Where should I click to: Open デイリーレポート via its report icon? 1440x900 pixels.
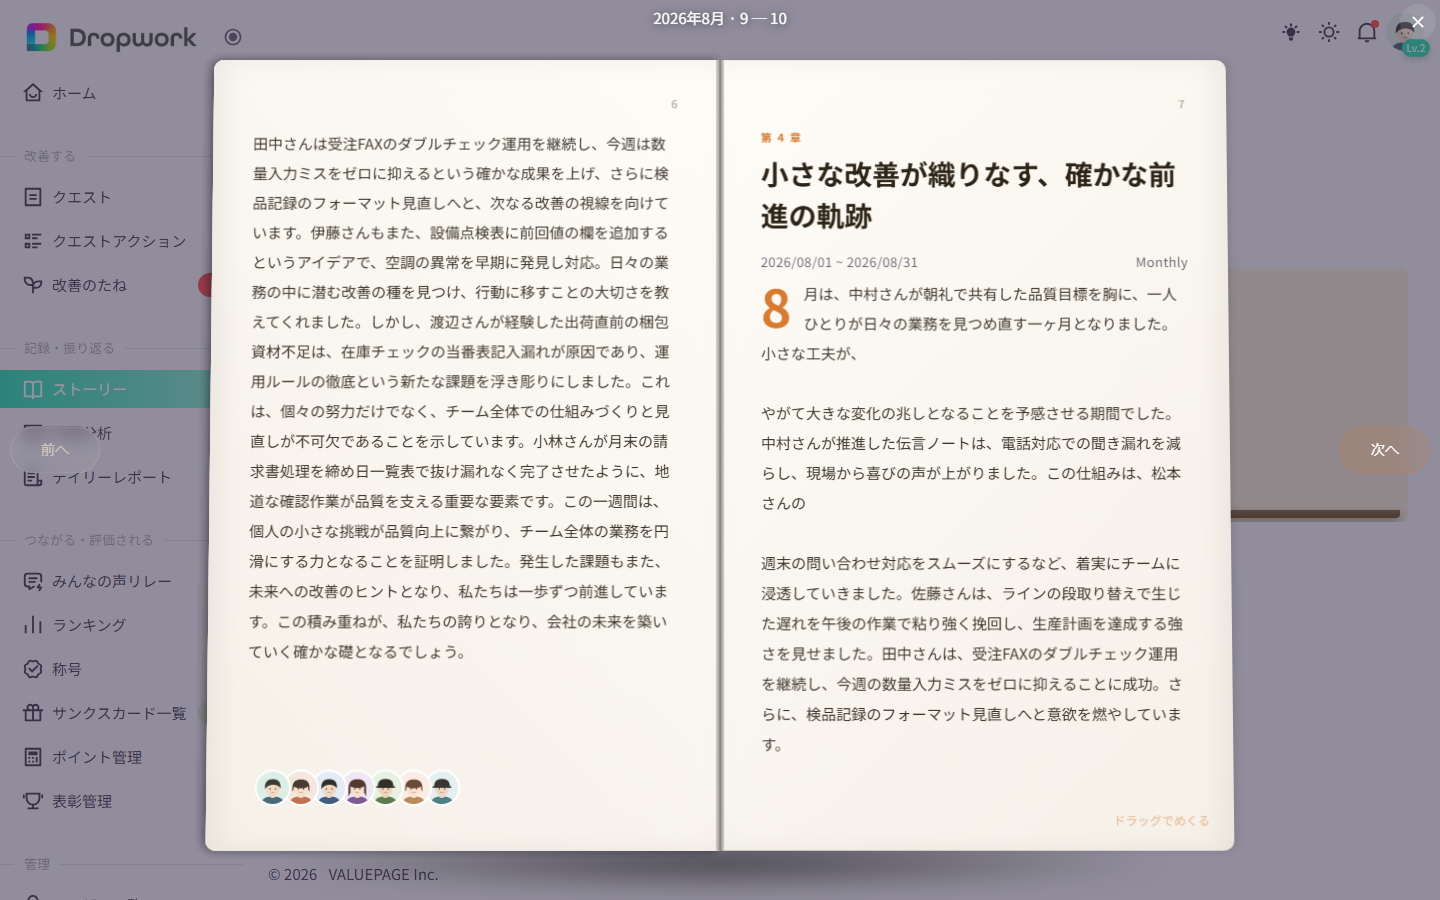(x=33, y=478)
